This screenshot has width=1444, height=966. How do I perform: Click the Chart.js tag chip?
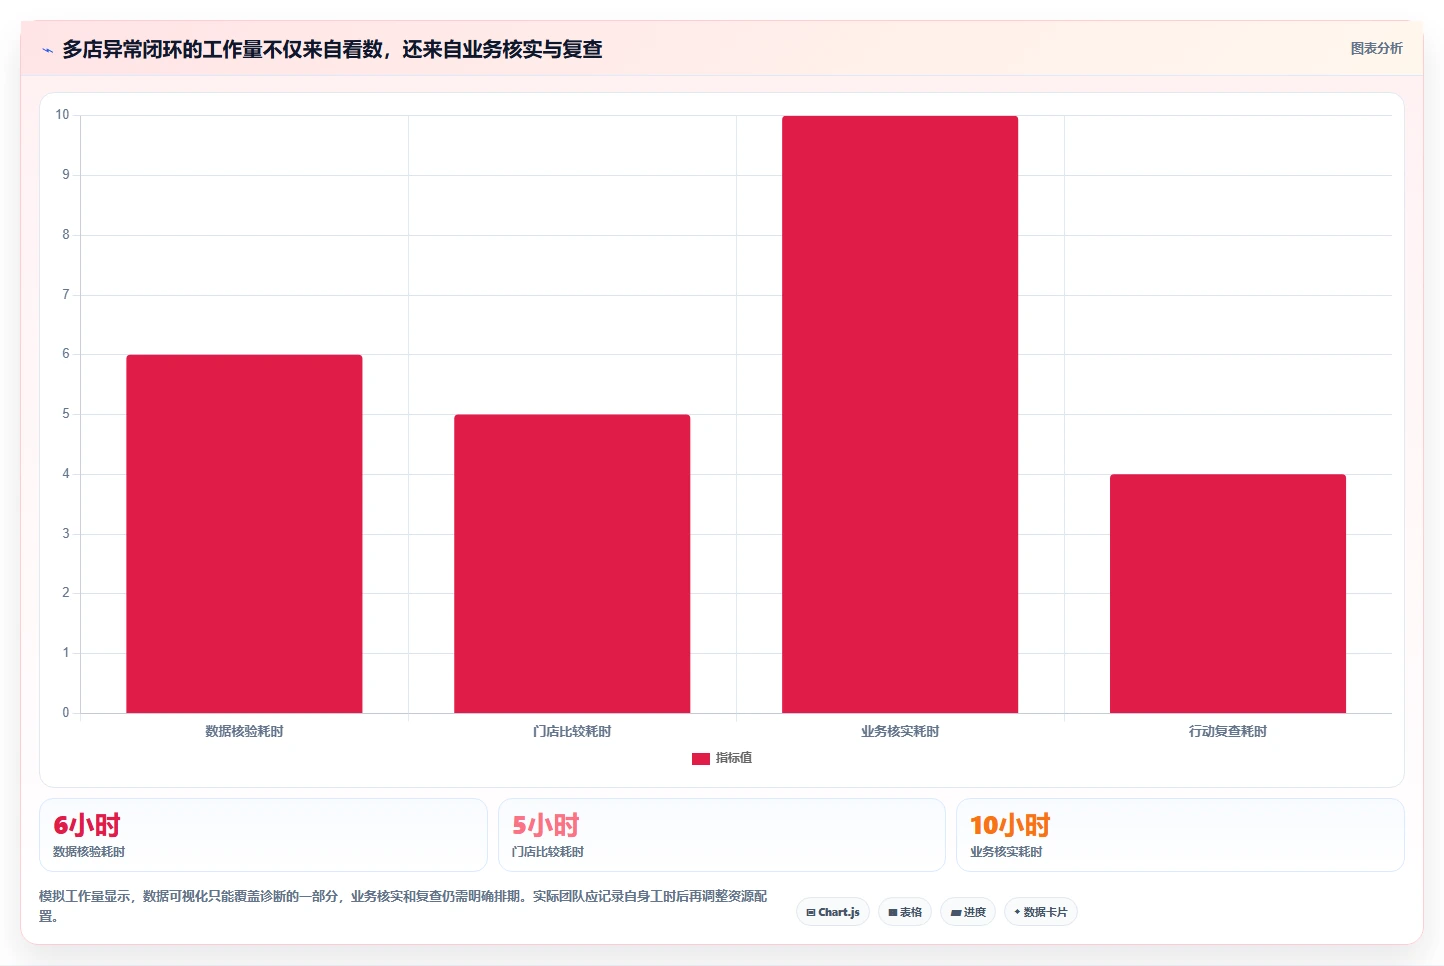[833, 912]
